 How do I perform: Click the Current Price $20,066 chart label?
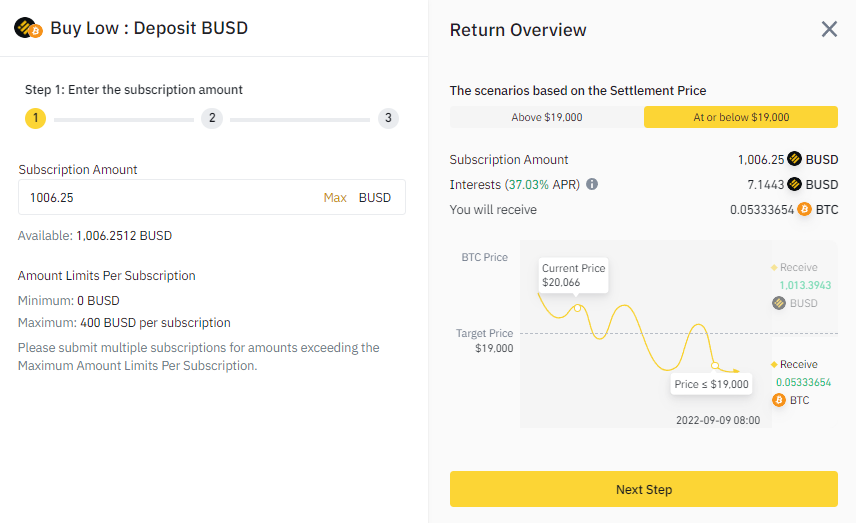coord(574,275)
